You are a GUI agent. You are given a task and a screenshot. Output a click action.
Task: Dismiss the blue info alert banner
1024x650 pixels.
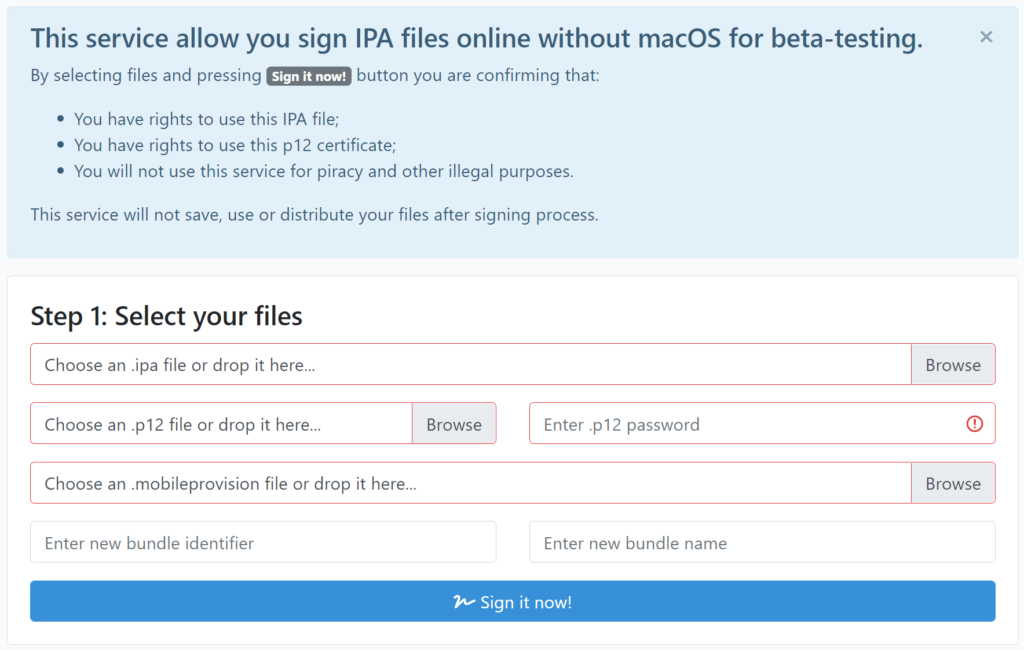[x=986, y=37]
